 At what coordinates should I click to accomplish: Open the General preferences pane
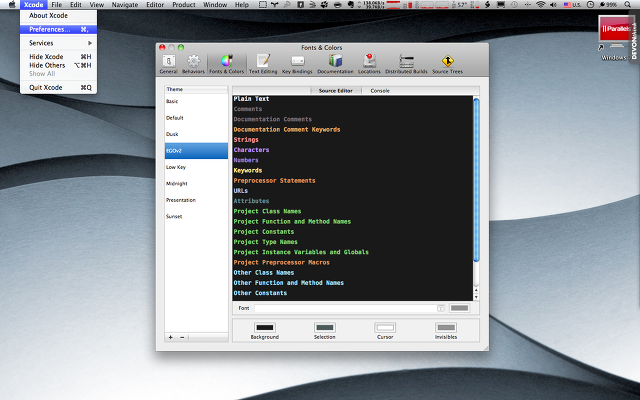[169, 64]
